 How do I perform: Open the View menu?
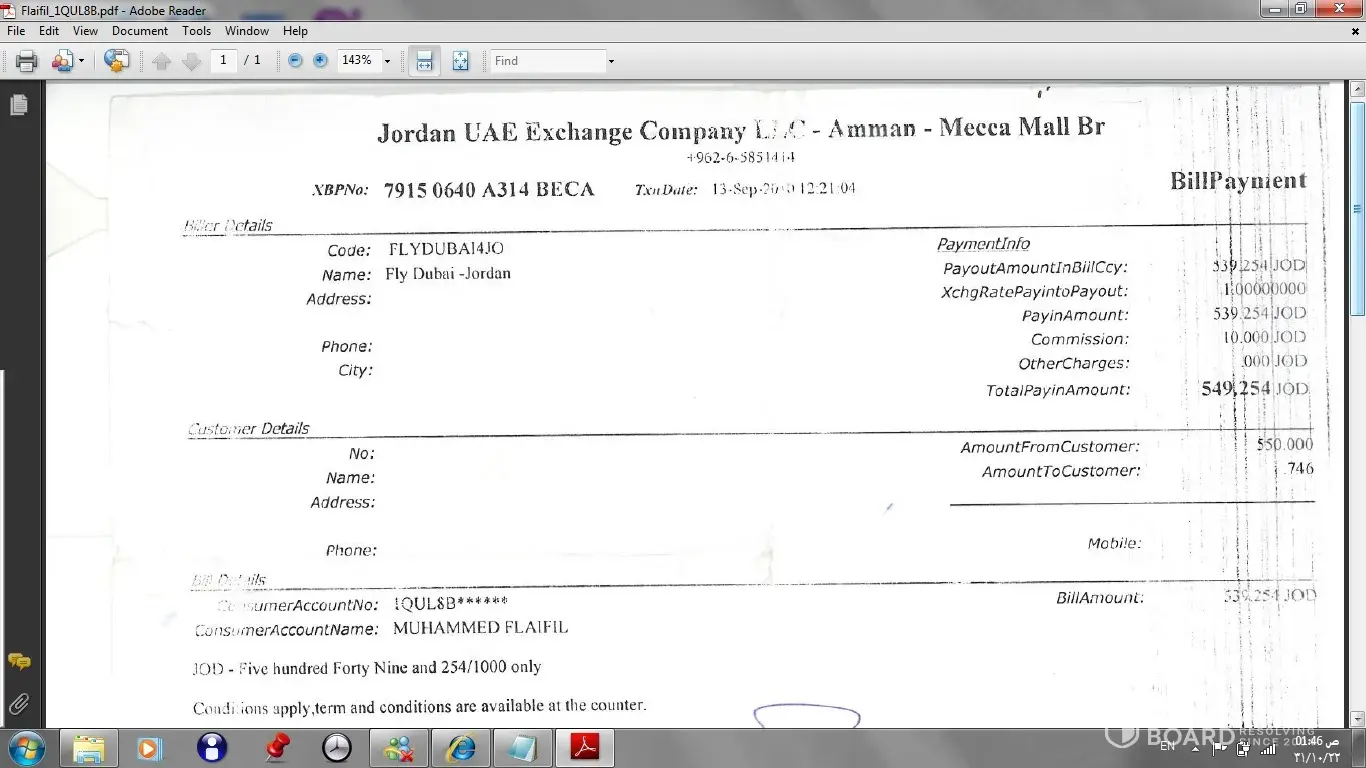click(x=85, y=31)
